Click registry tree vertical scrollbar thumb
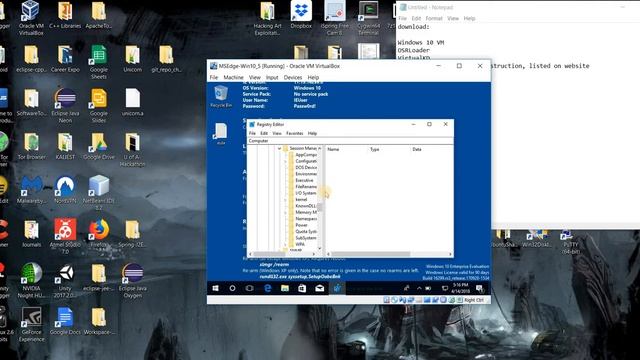 coord(320,207)
